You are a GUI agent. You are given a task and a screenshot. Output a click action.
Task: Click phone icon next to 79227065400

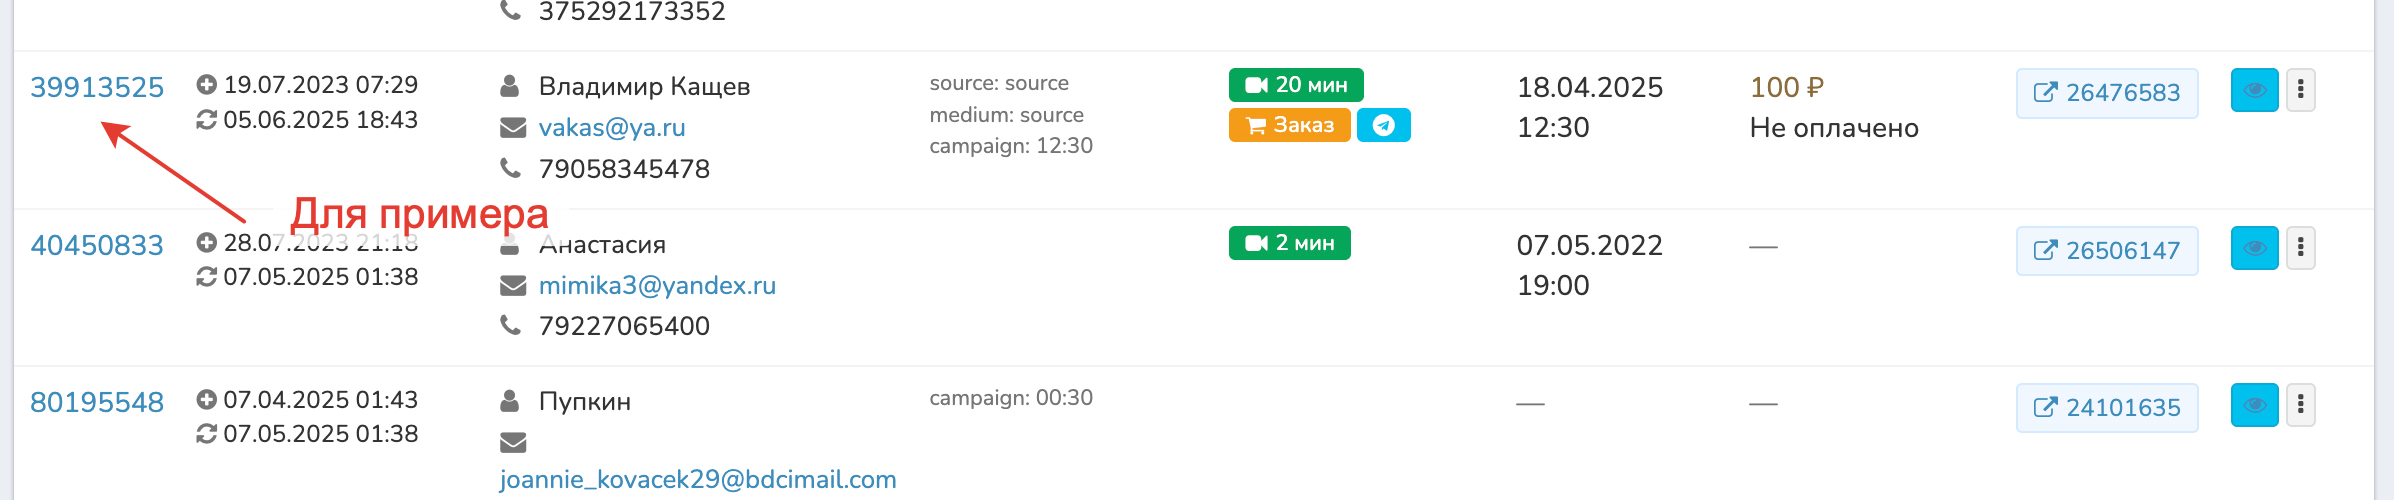coord(511,325)
